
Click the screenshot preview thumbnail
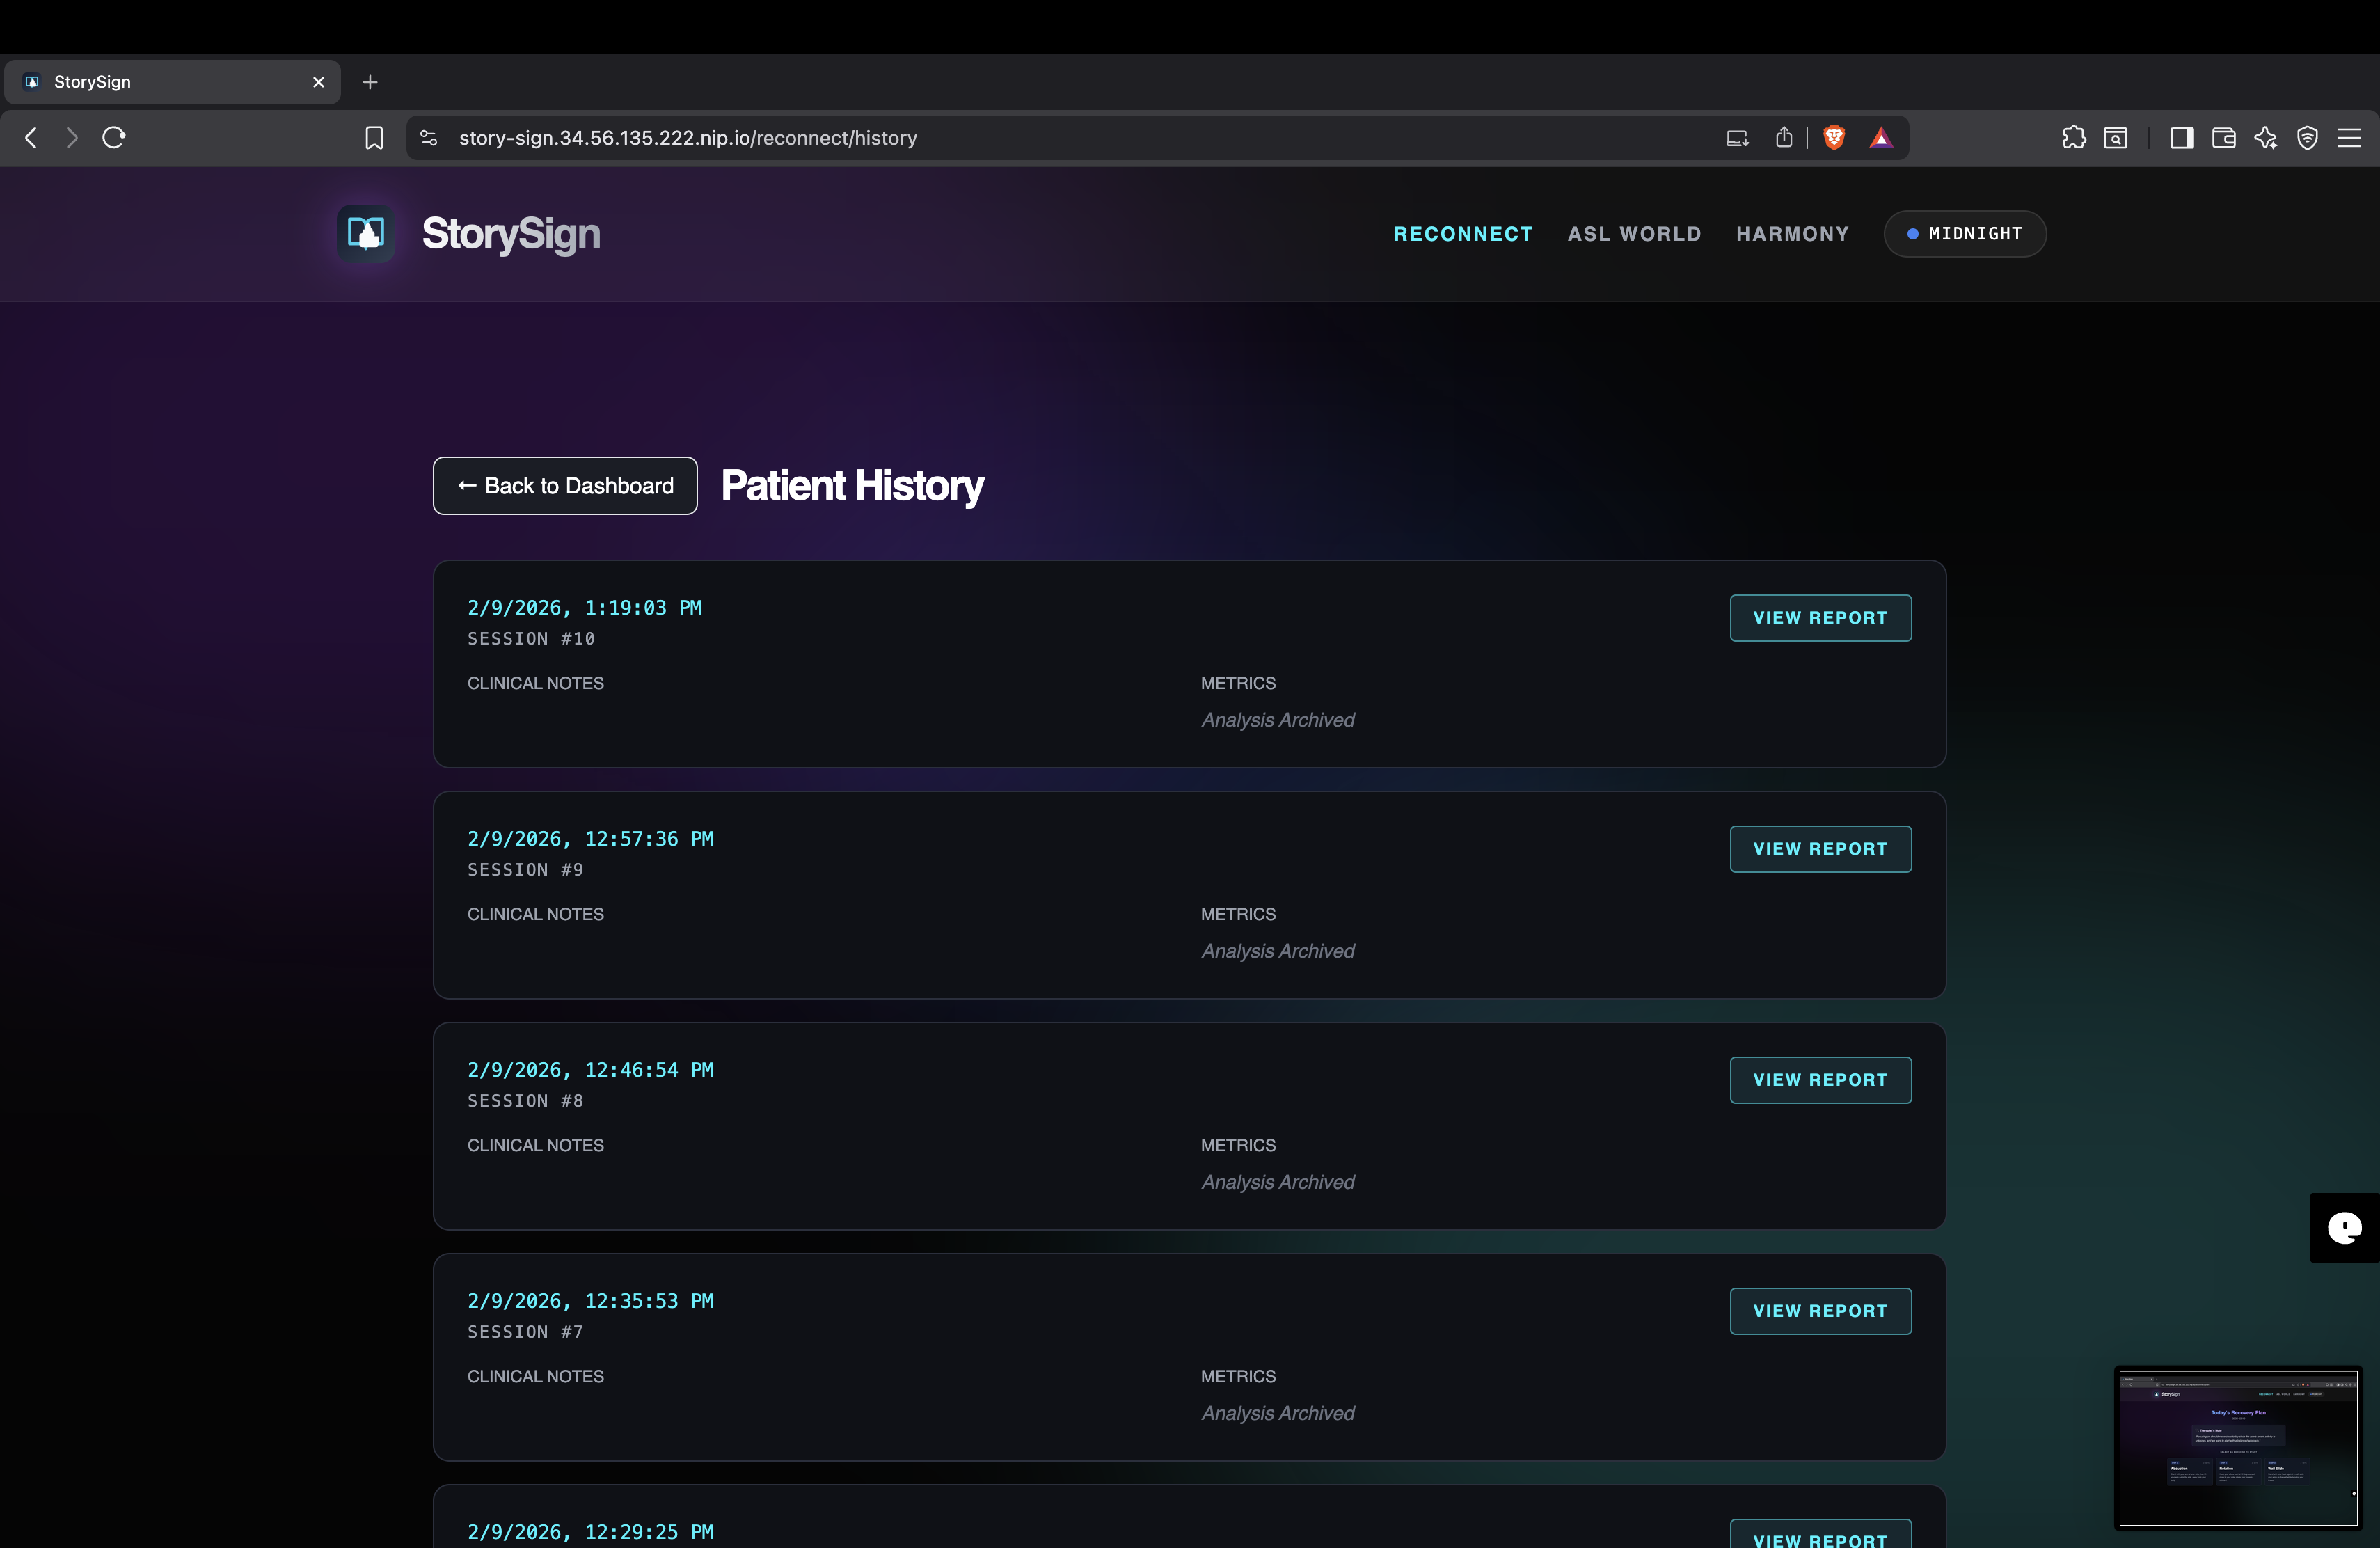[x=2237, y=1447]
